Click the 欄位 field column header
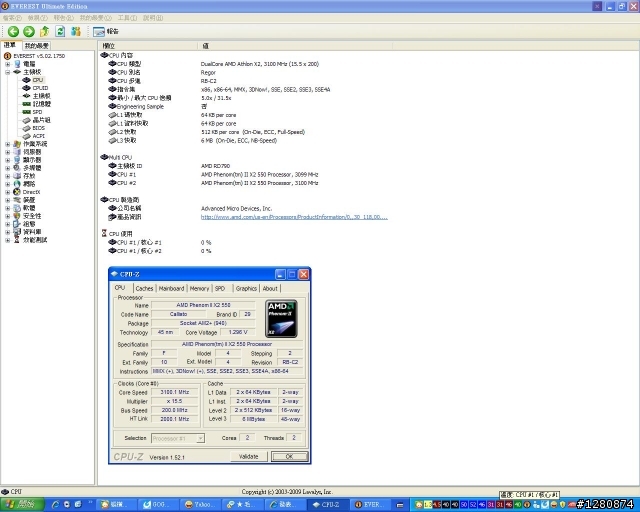640x512 pixels. pyautogui.click(x=147, y=46)
